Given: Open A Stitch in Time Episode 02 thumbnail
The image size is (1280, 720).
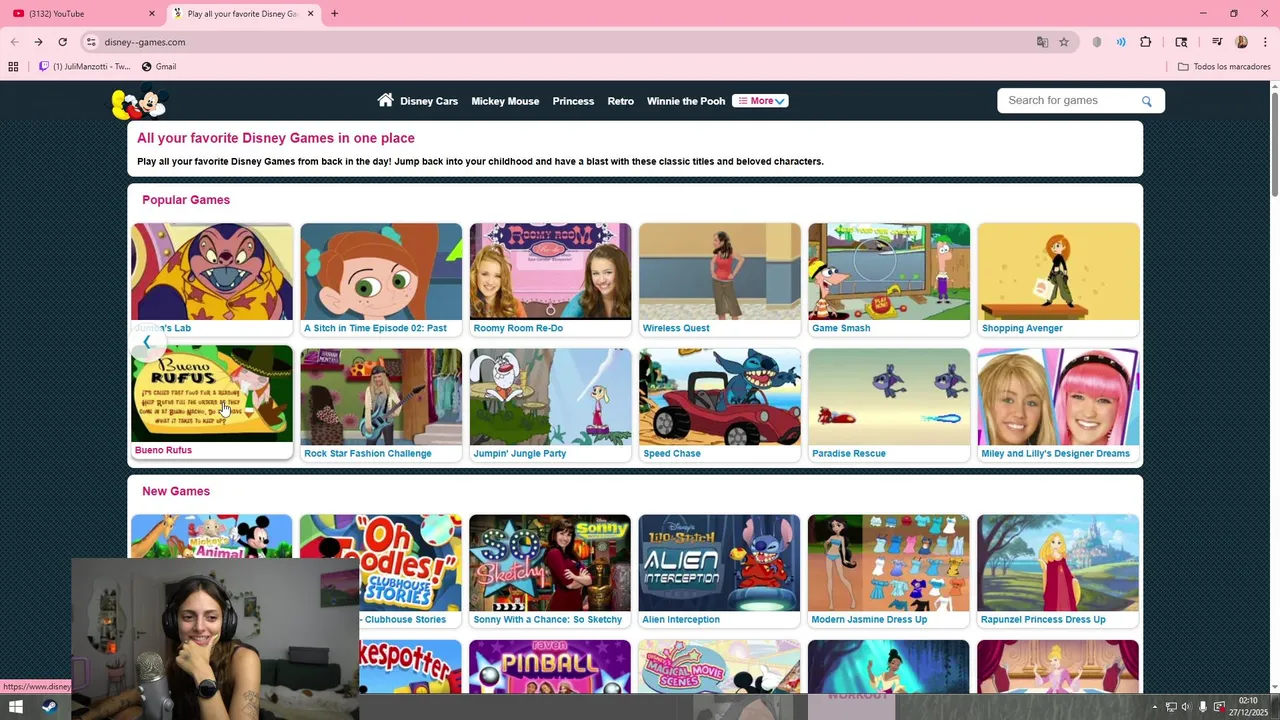Looking at the screenshot, I should pos(381,271).
